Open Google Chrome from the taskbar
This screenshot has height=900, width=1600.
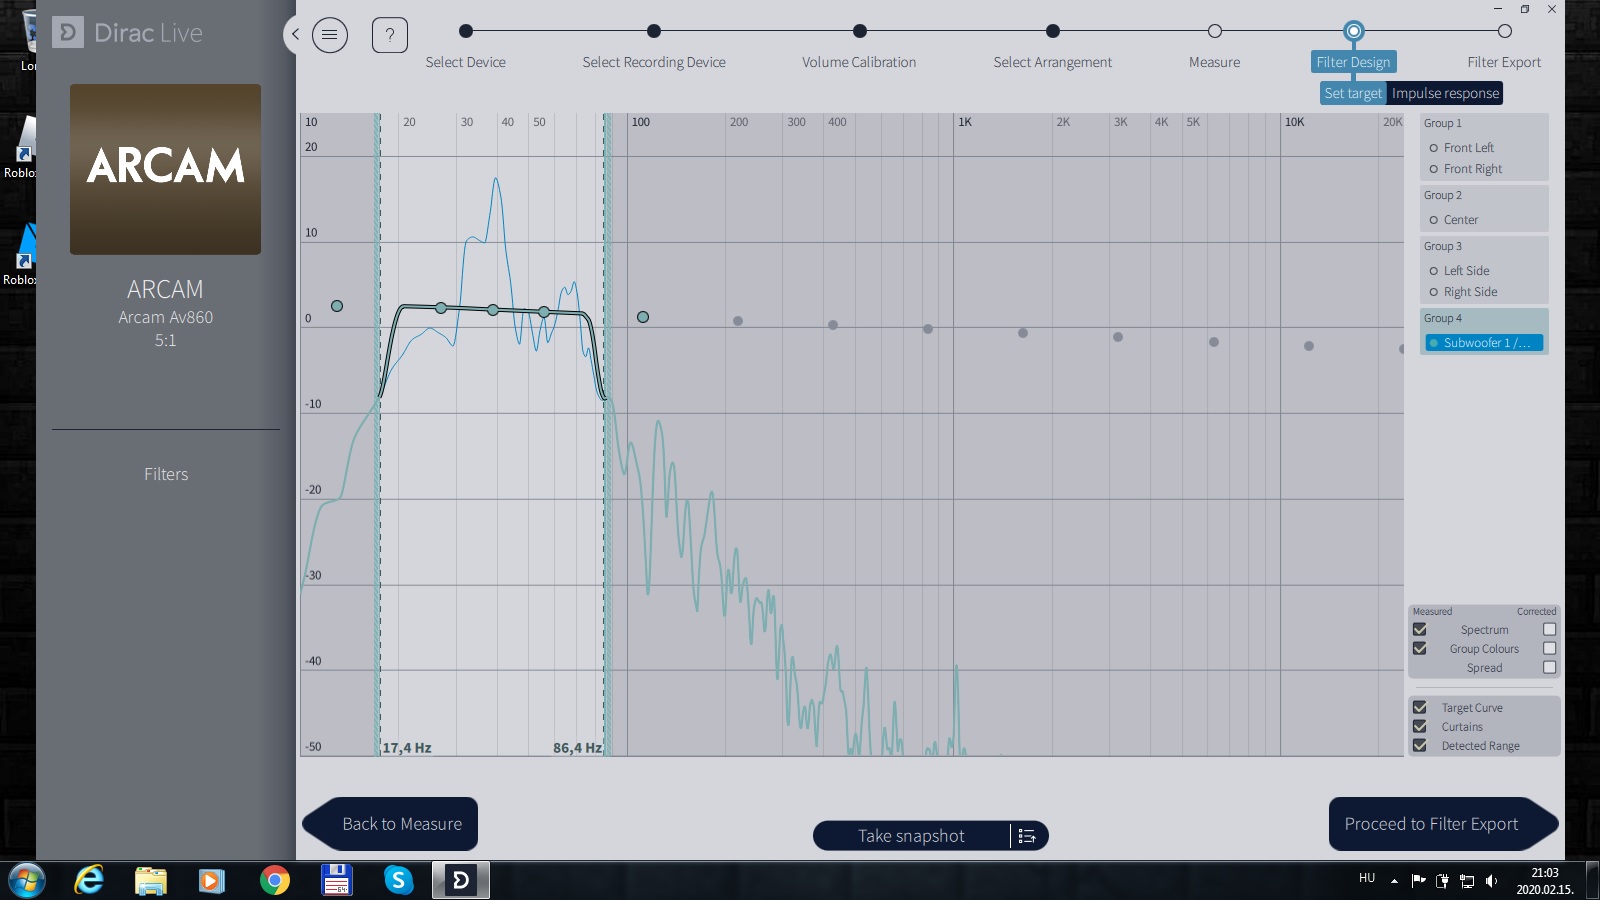274,880
